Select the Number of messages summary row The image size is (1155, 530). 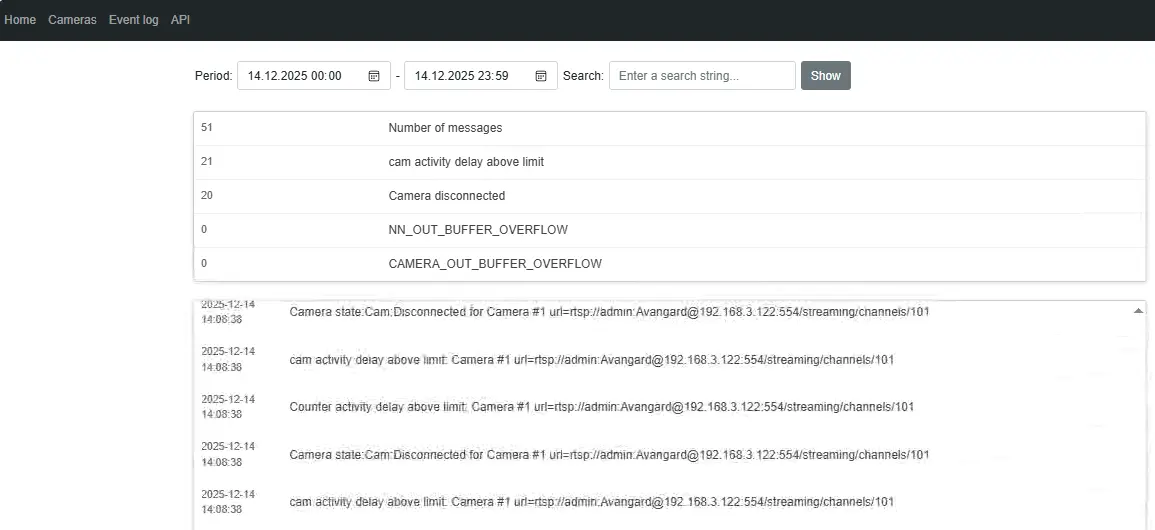coord(668,128)
